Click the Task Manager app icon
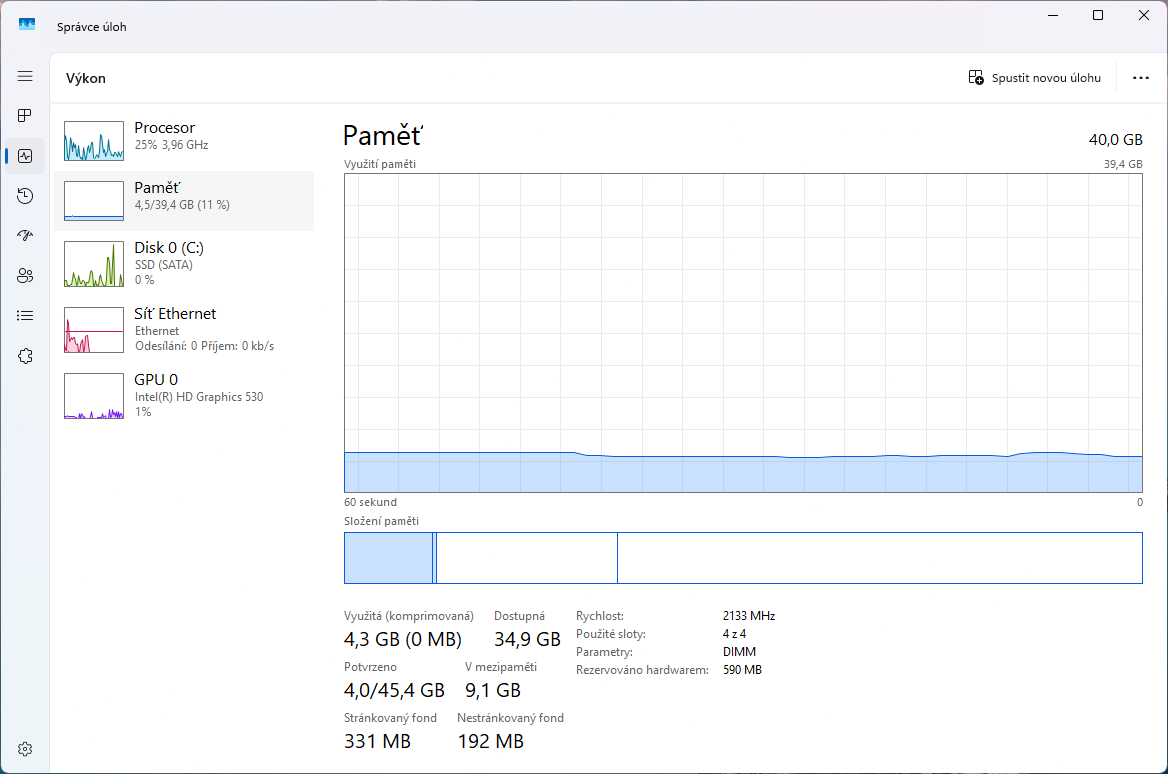Screen dimensions: 1168x774 (27, 25)
